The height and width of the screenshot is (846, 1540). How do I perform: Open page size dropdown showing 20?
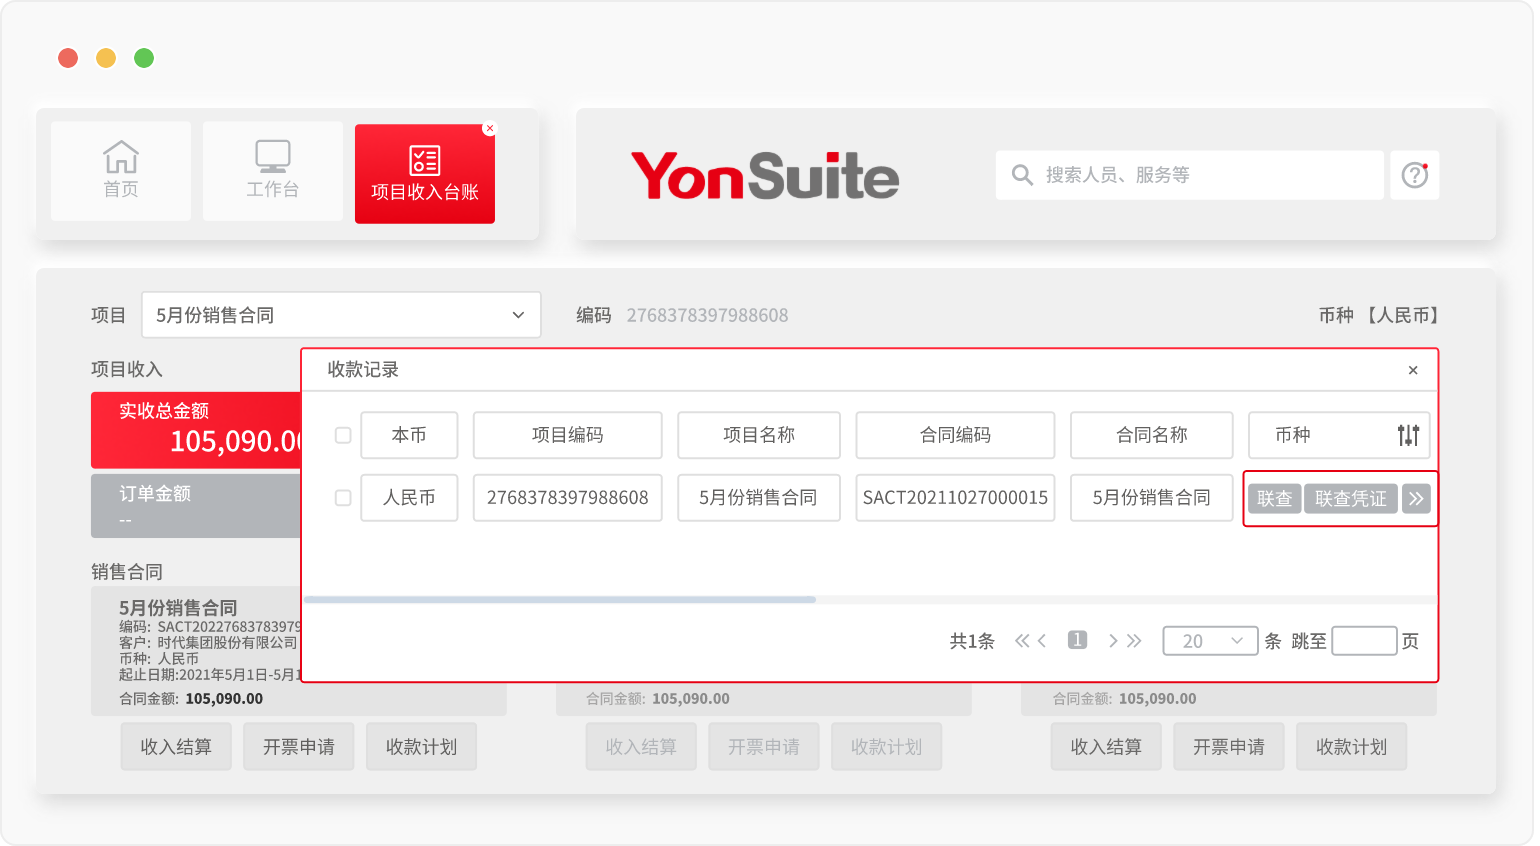[1209, 641]
